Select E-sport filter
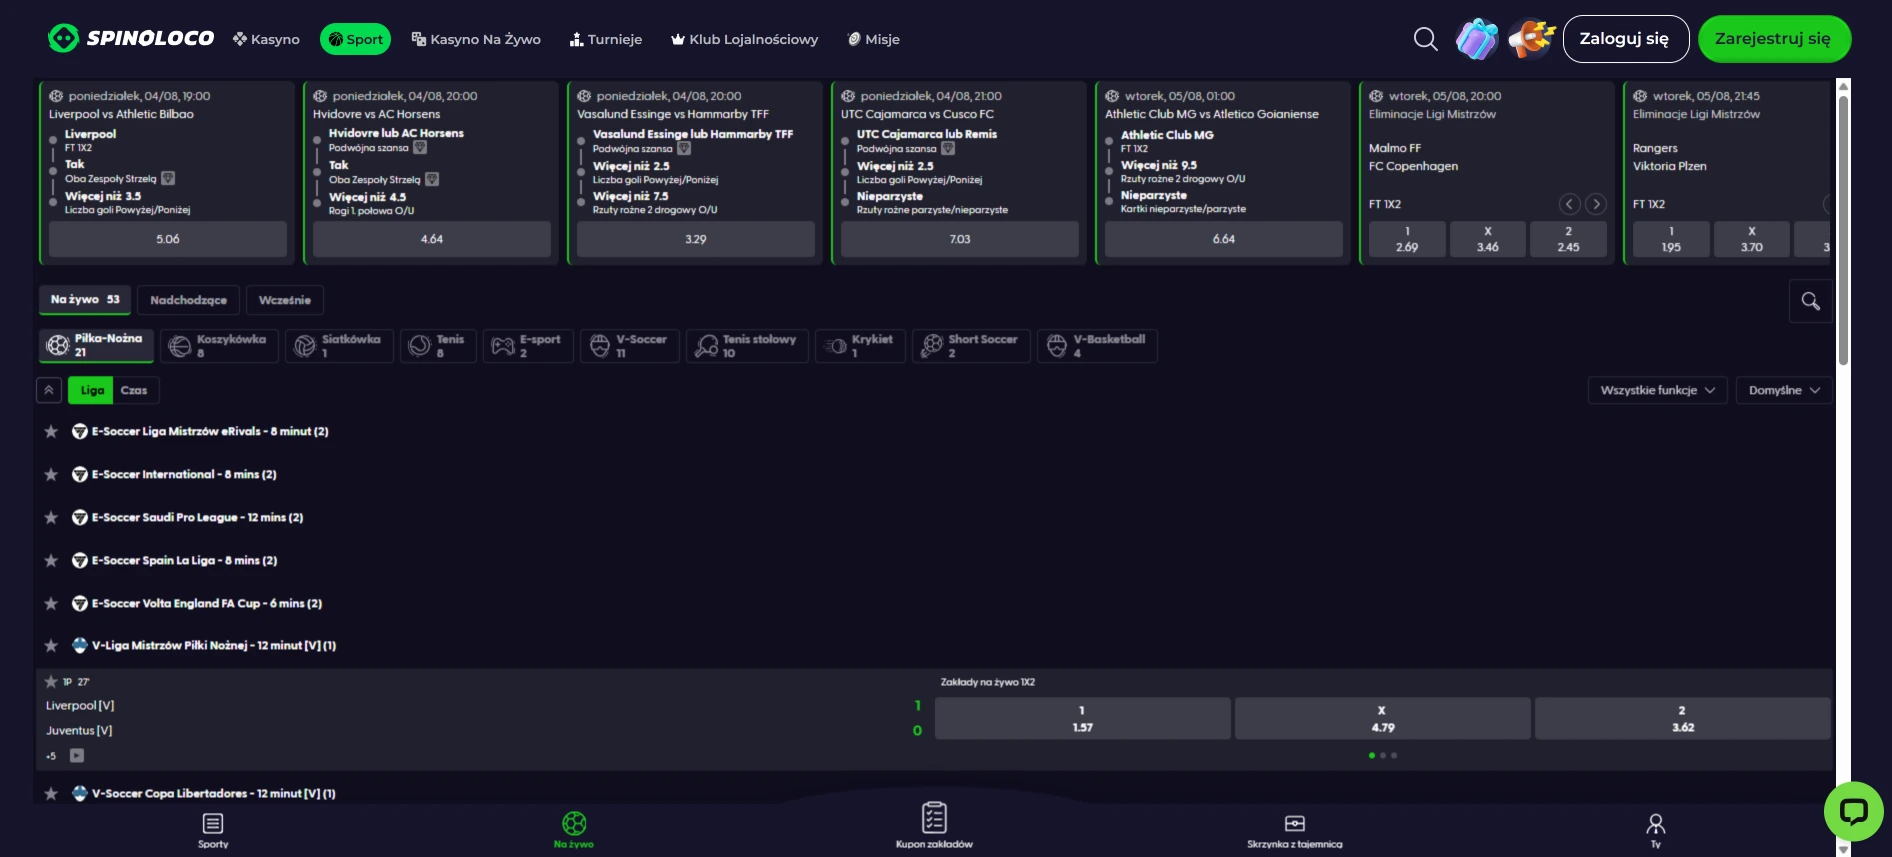The image size is (1892, 857). [528, 345]
